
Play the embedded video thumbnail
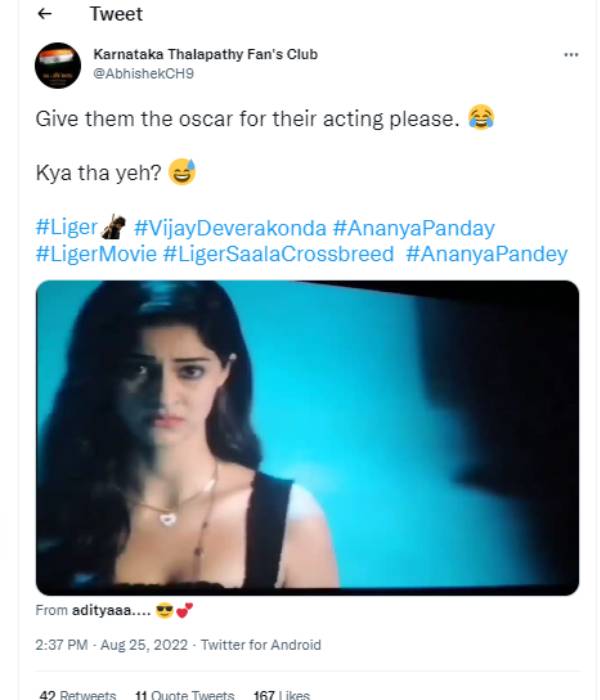tap(307, 438)
